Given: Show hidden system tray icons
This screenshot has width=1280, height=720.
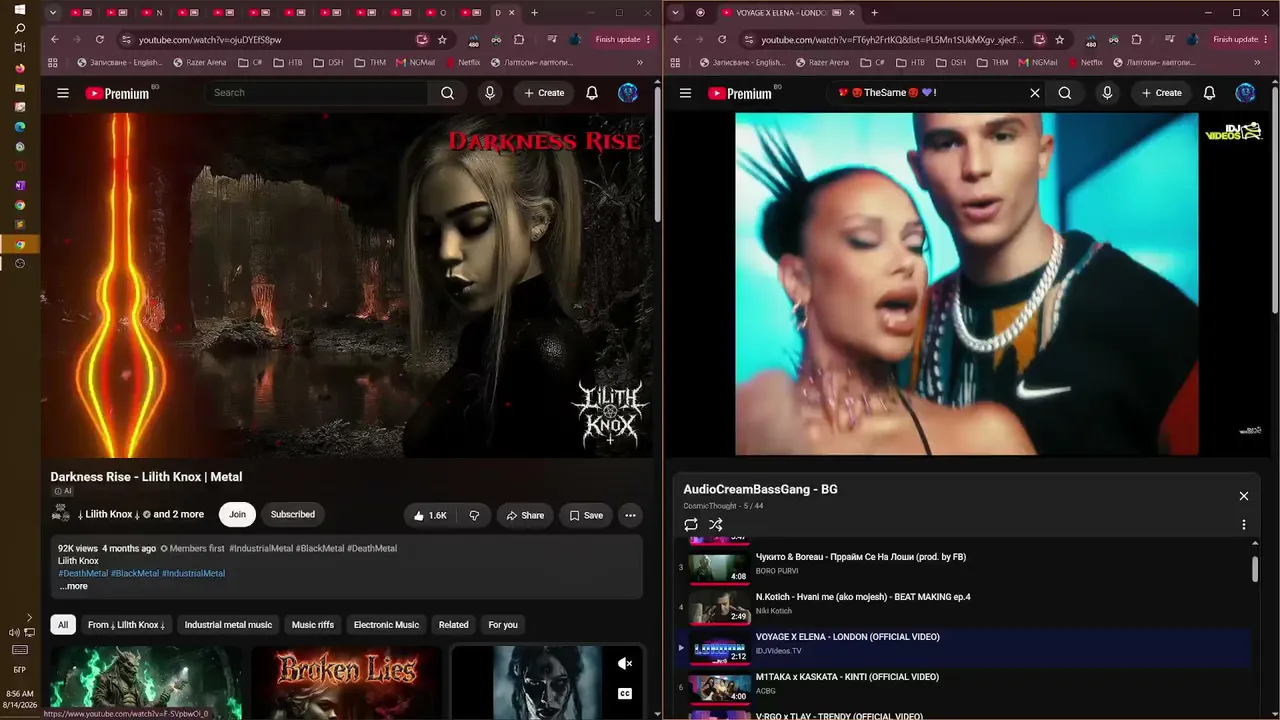Looking at the screenshot, I should click(29, 618).
